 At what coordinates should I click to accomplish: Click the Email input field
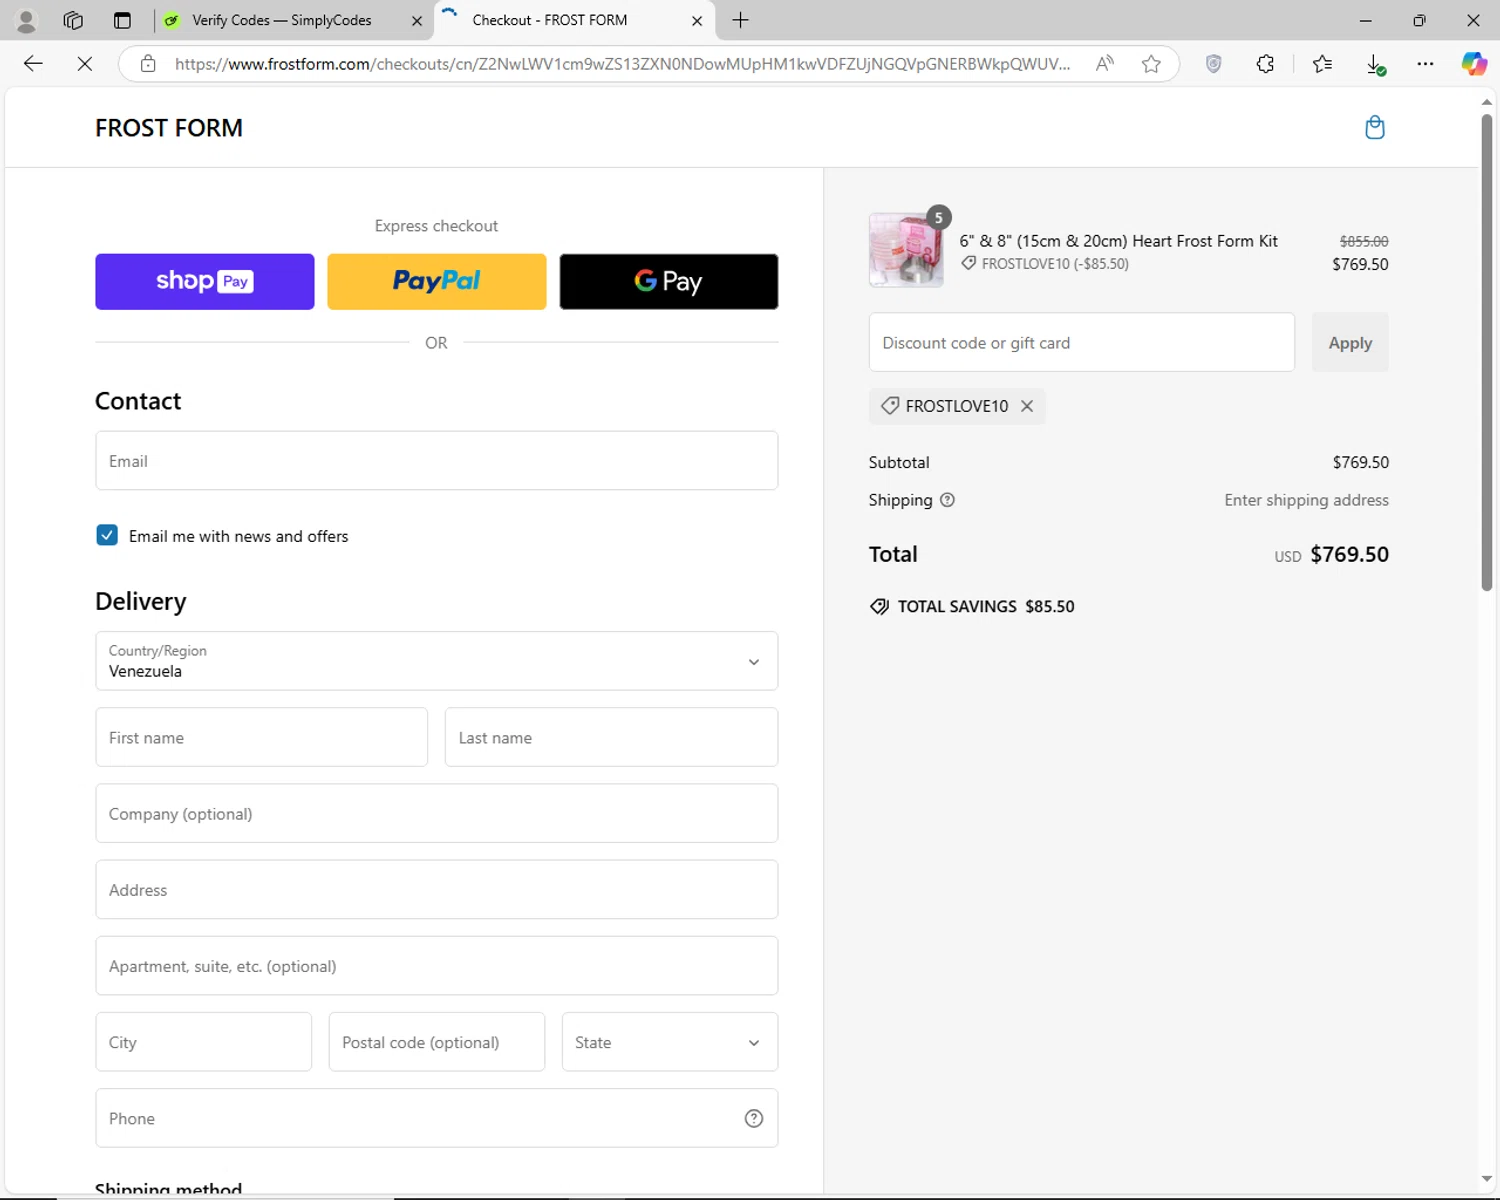click(437, 461)
